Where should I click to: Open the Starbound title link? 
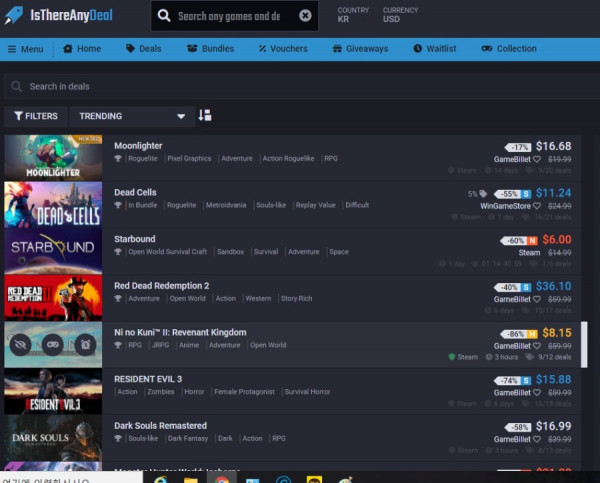[x=135, y=239]
